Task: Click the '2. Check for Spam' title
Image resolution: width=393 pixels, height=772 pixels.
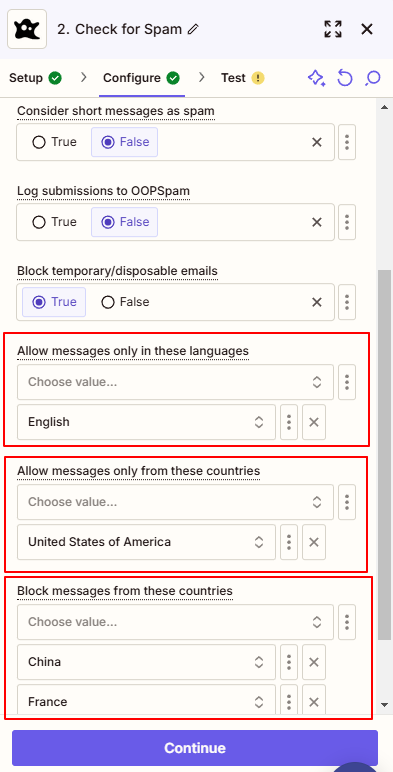Action: (120, 30)
